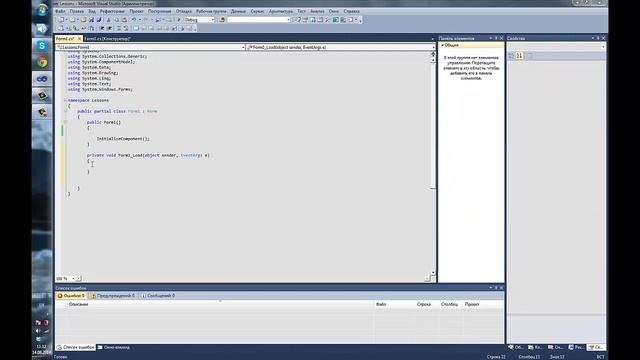This screenshot has height=360, width=640.
Task: Open the Вид menu
Action: 92,11
